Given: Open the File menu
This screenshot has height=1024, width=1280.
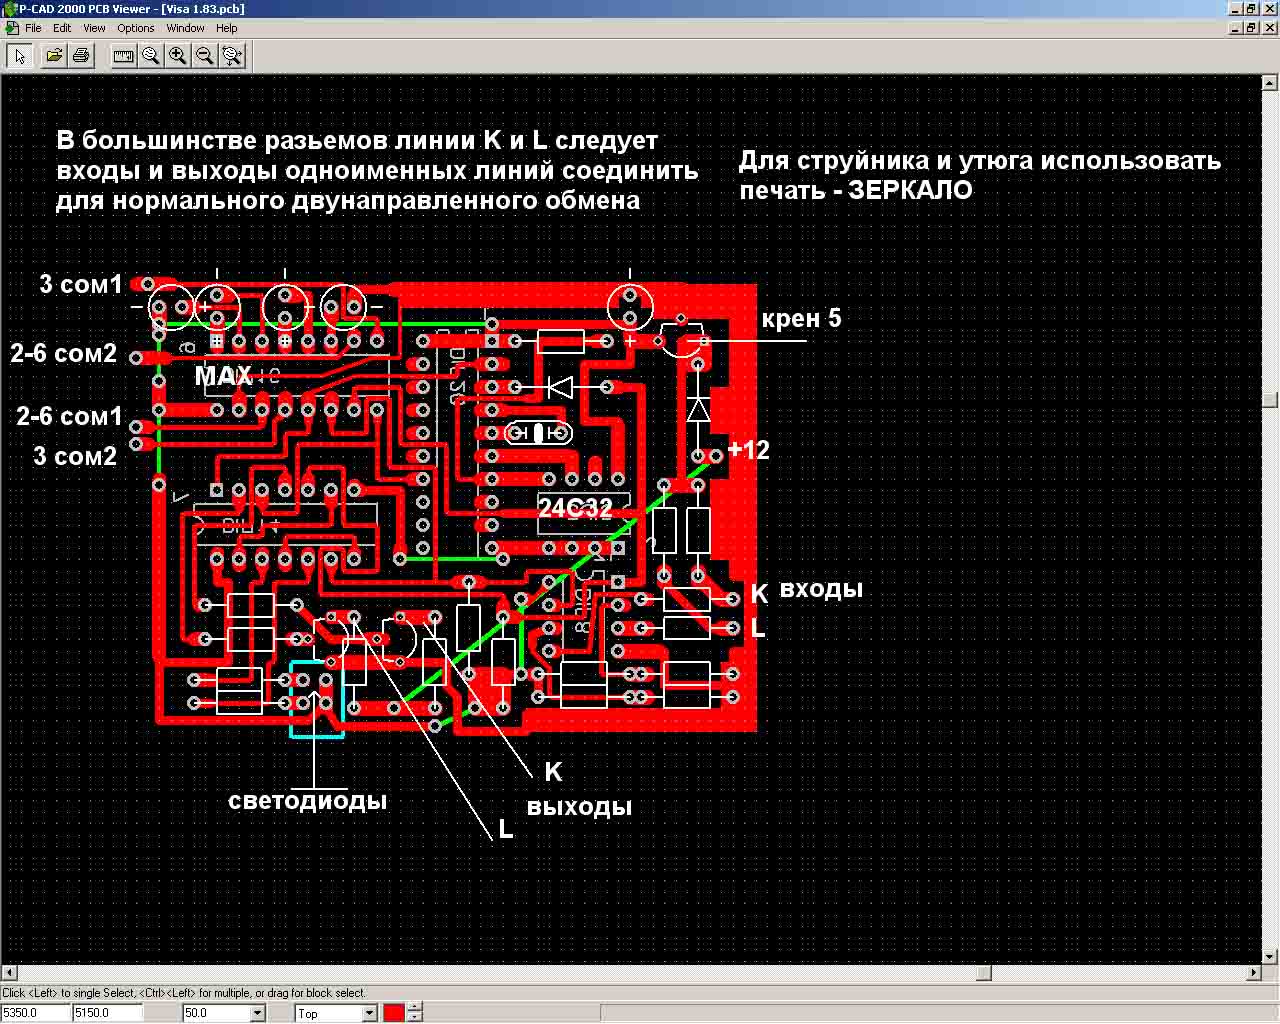Looking at the screenshot, I should click(33, 28).
